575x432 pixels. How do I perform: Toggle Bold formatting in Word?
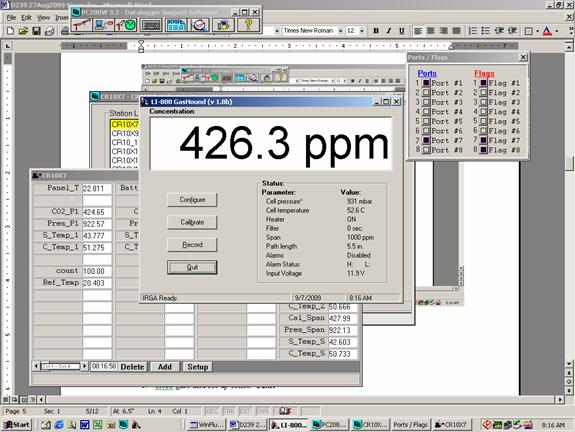(376, 31)
